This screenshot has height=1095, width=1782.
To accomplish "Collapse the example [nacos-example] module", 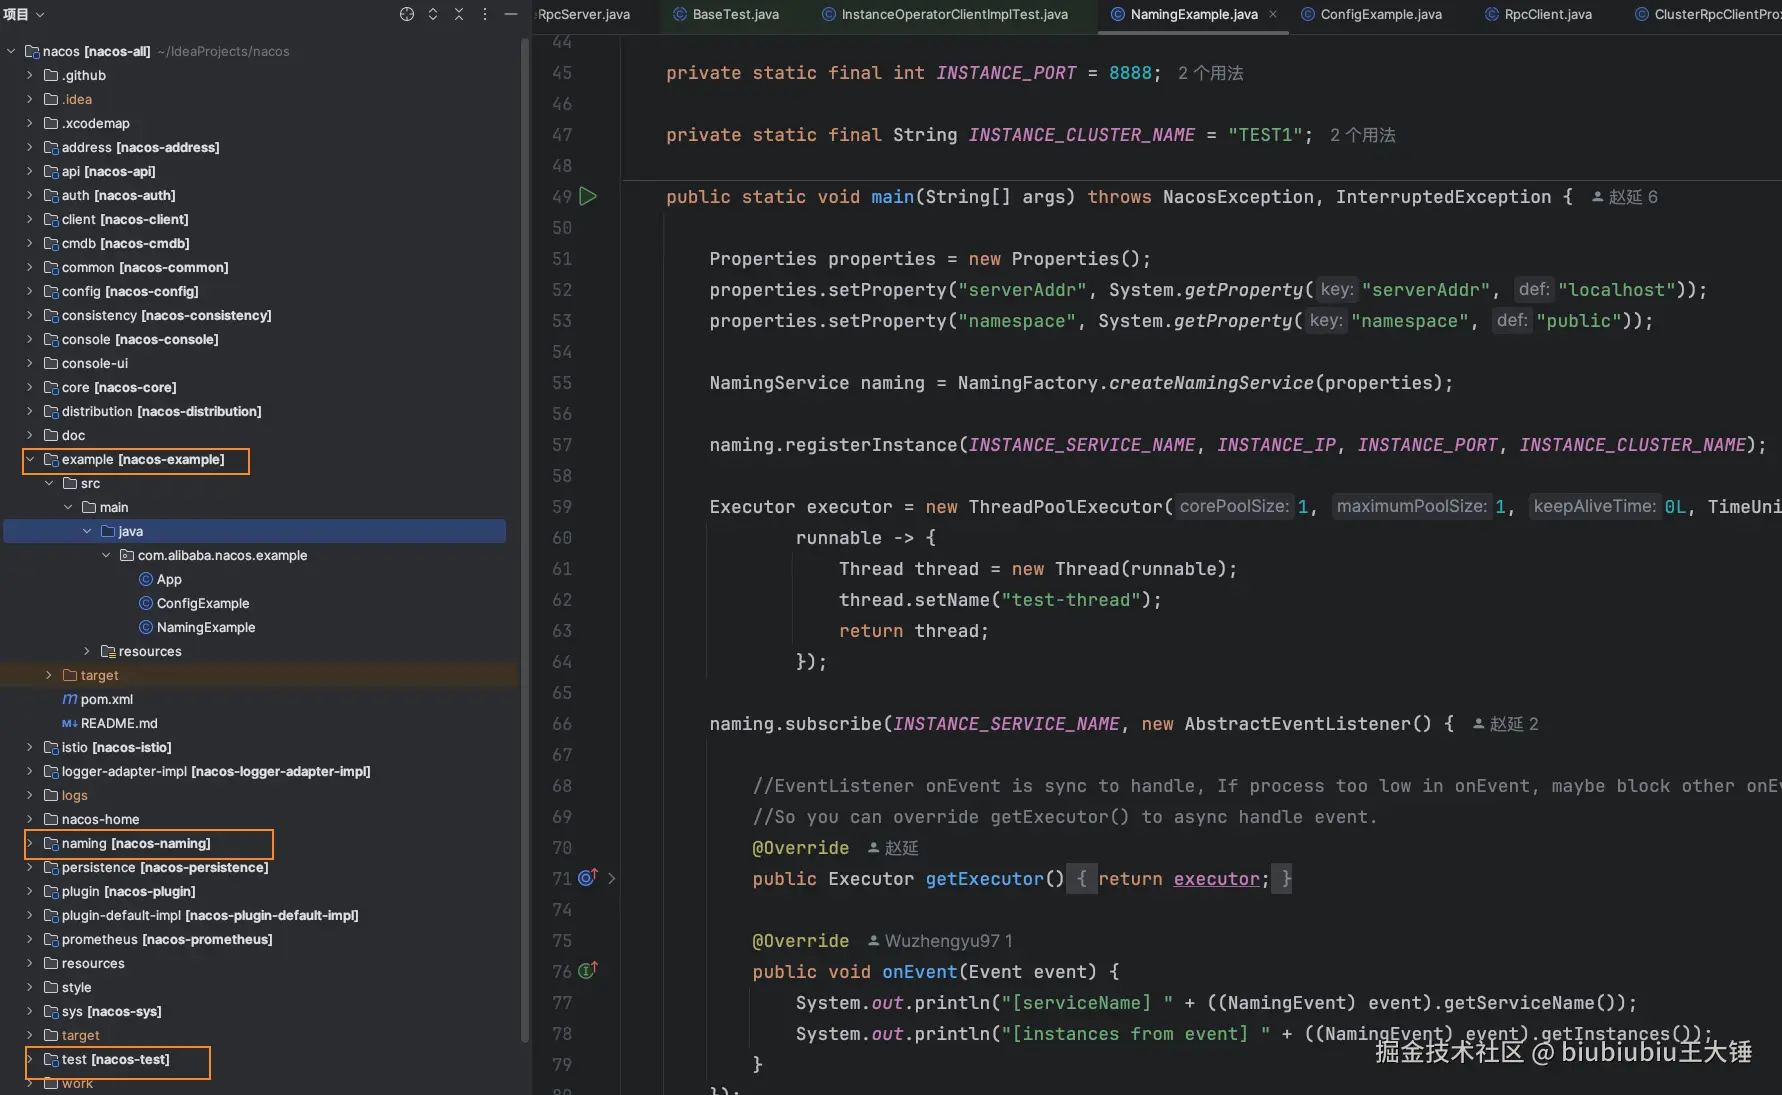I will pos(30,459).
